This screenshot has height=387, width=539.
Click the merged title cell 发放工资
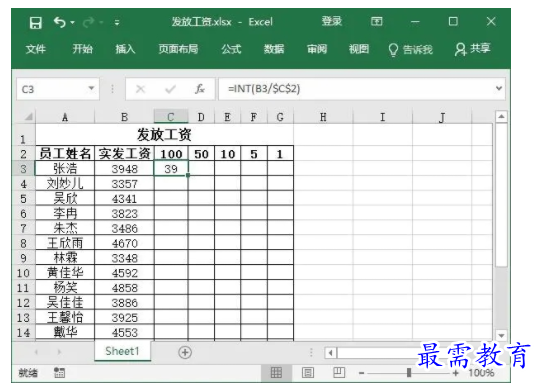point(164,134)
